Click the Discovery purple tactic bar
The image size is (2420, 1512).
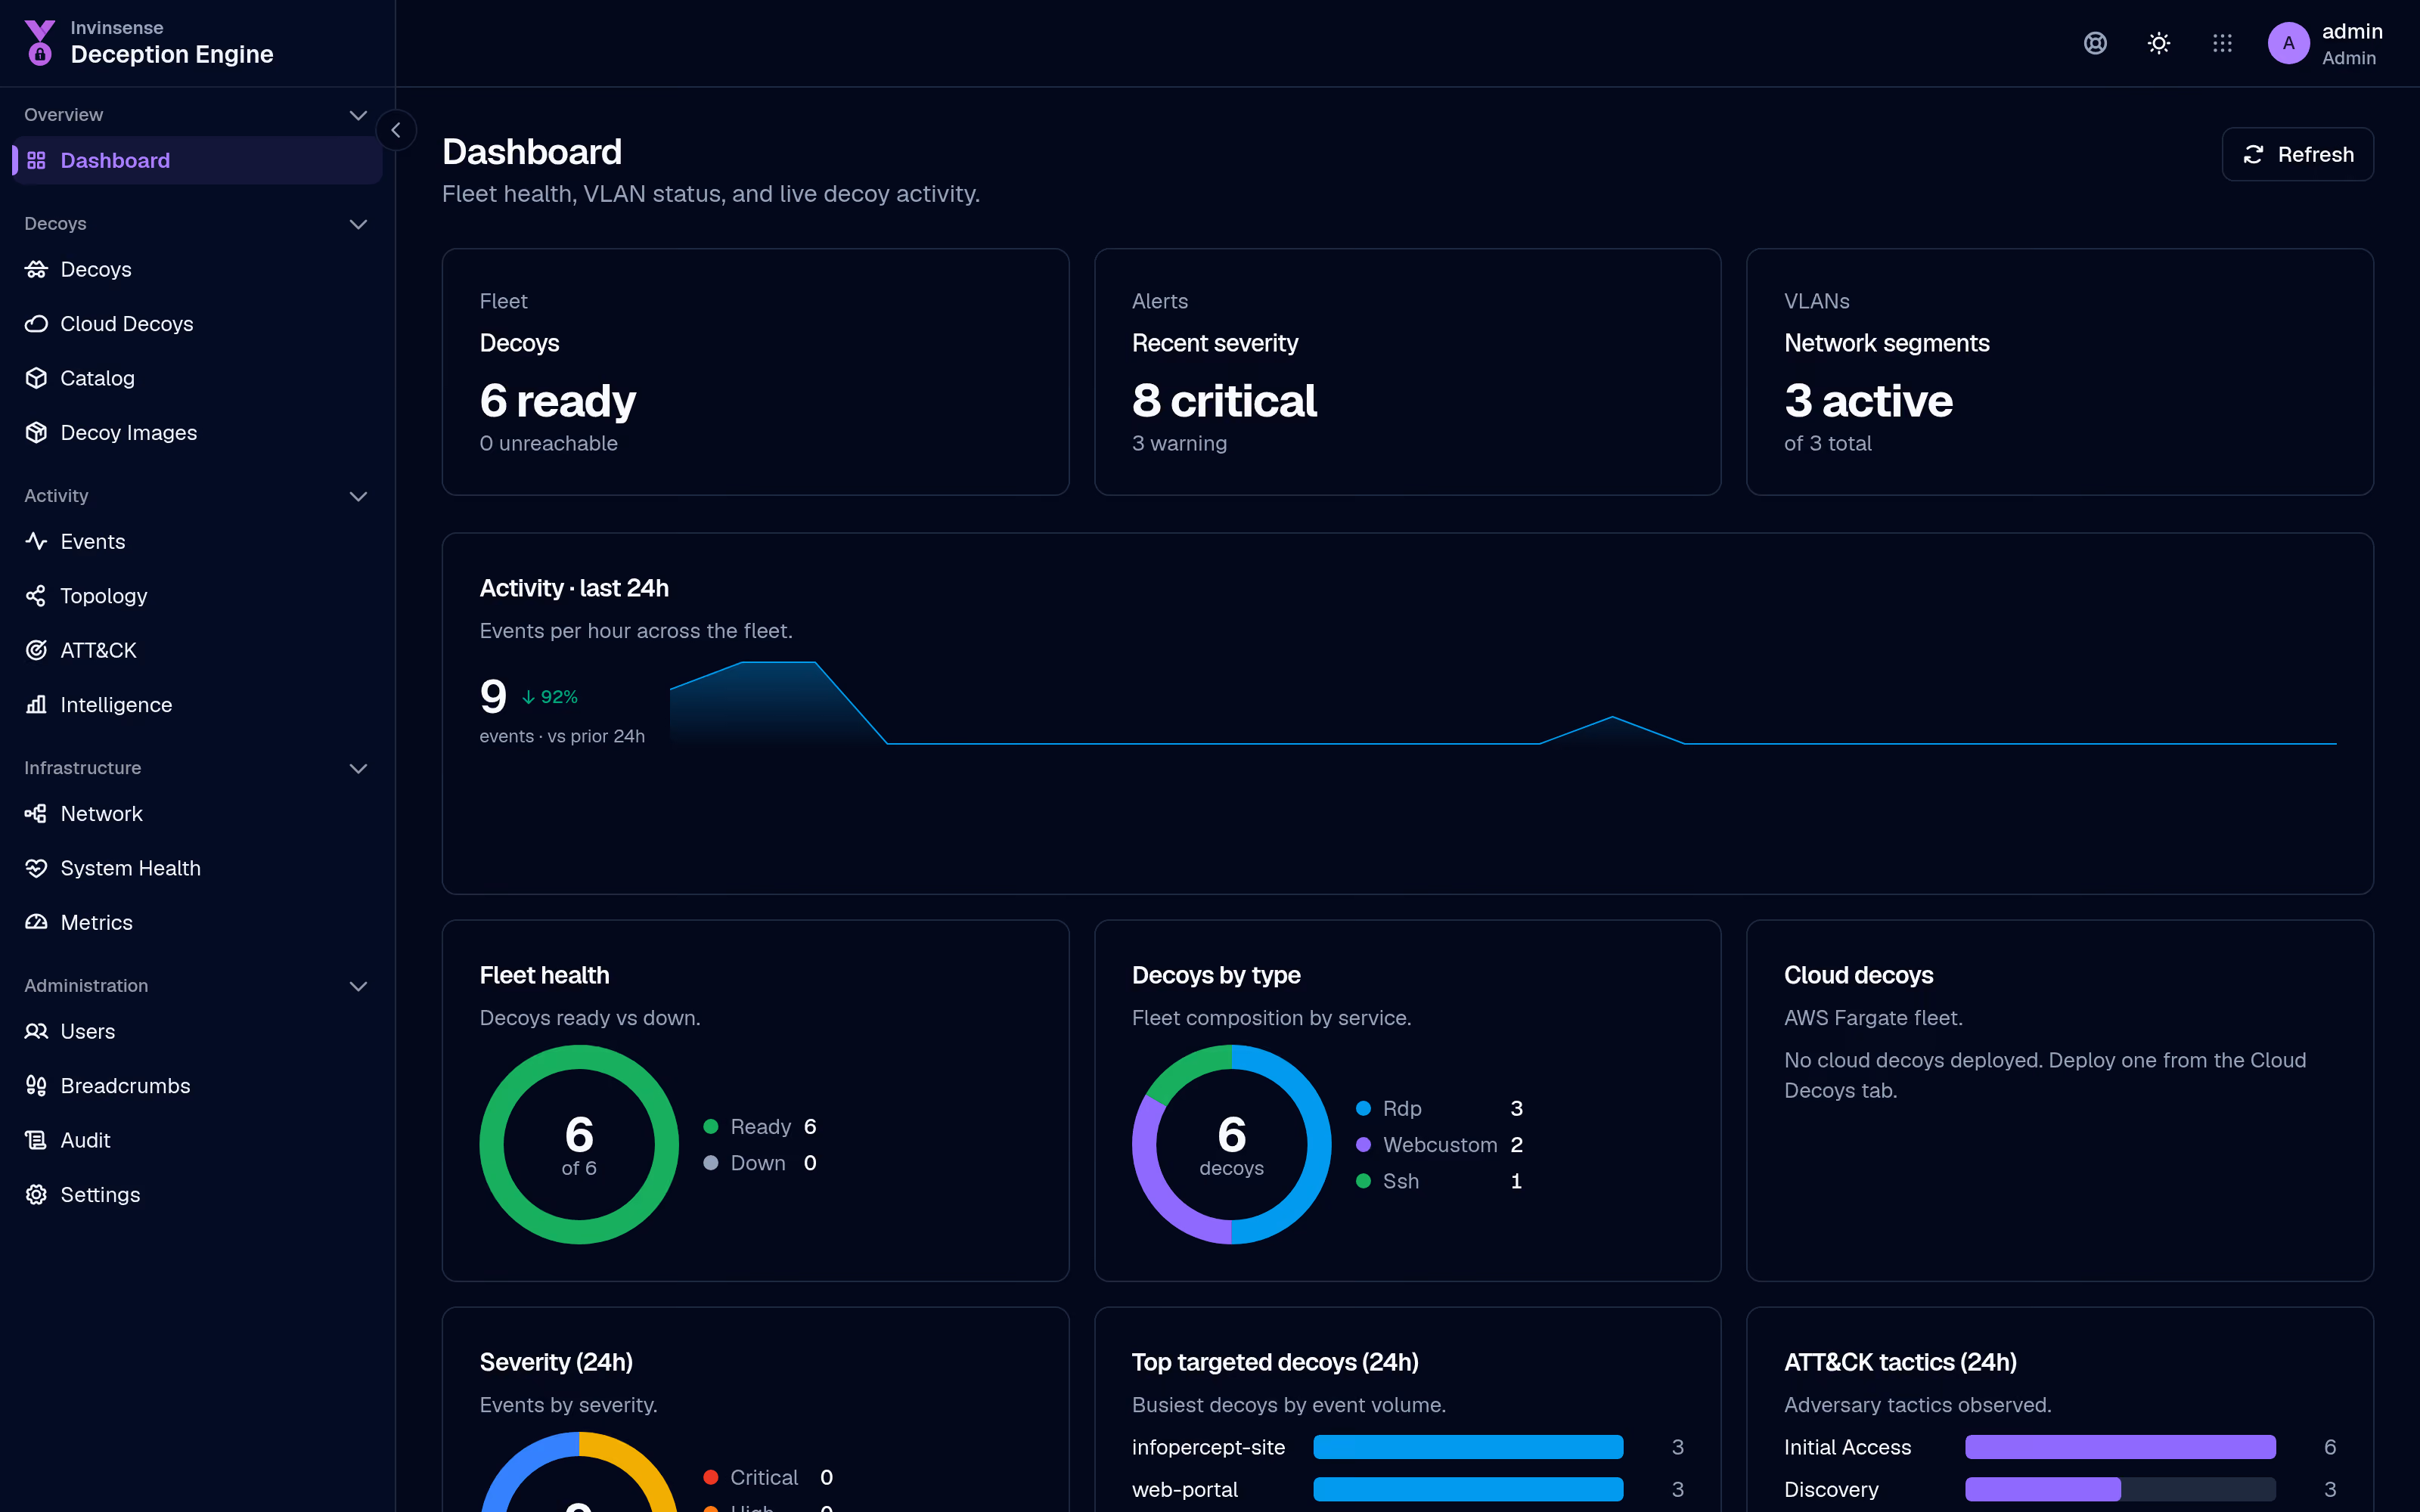click(2042, 1489)
